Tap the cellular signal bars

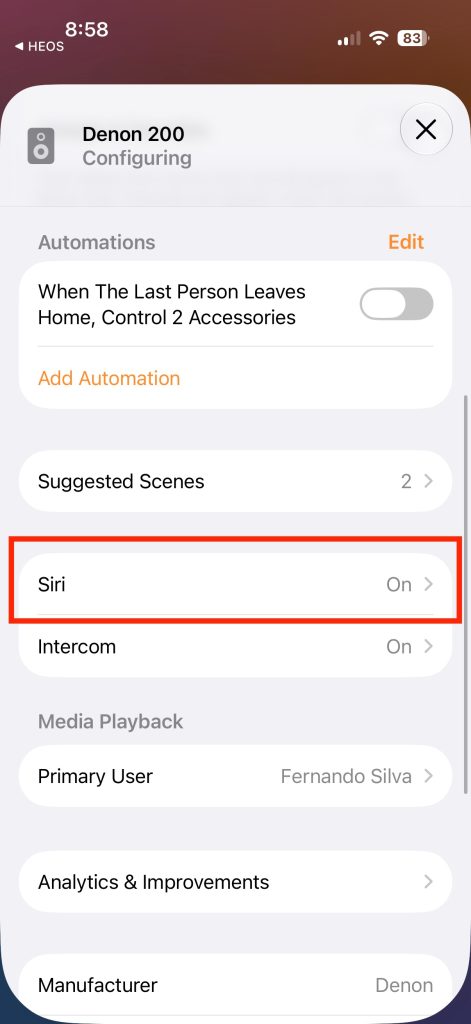[349, 39]
